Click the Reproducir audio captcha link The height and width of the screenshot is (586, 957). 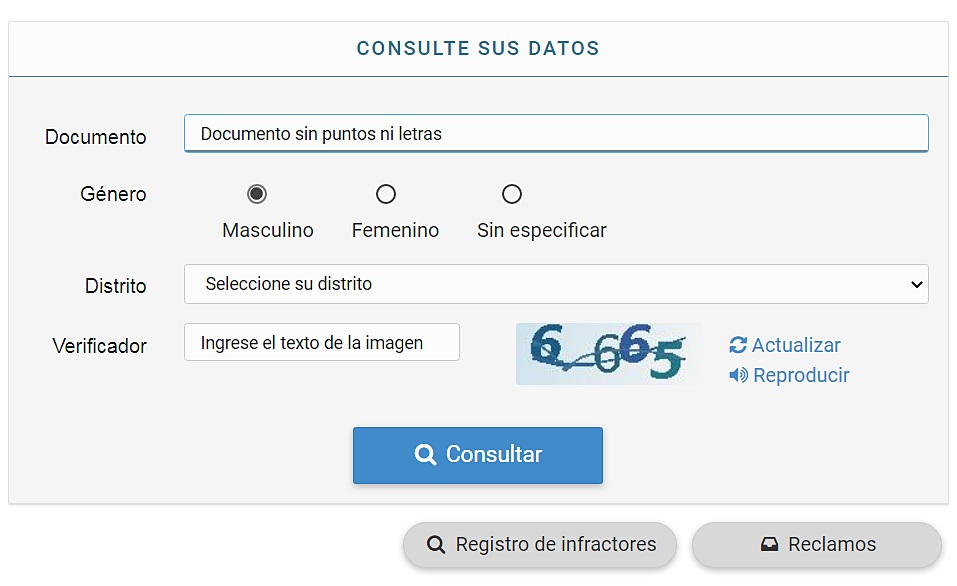[801, 376]
